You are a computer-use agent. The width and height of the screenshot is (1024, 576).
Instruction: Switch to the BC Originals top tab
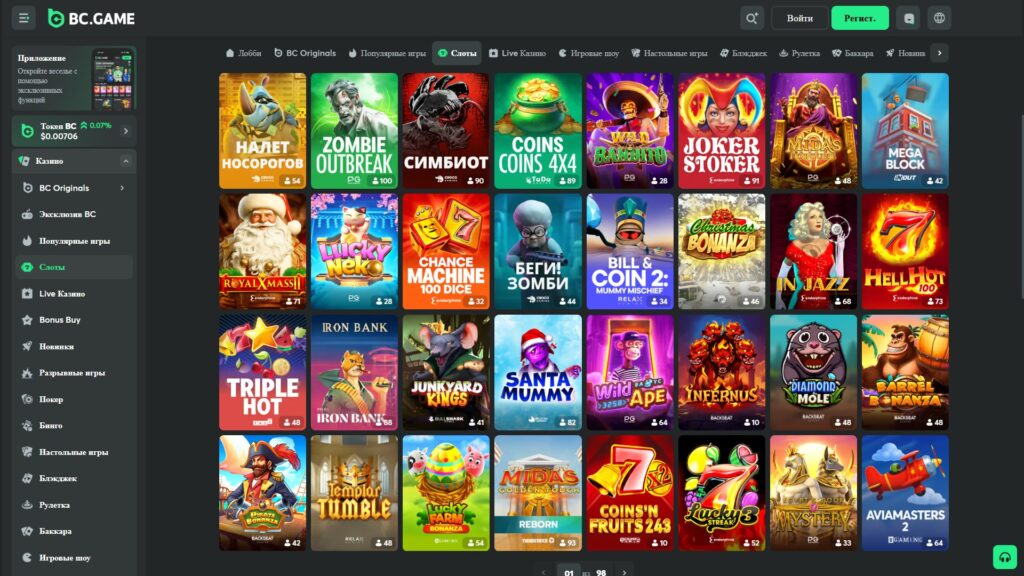click(x=305, y=53)
